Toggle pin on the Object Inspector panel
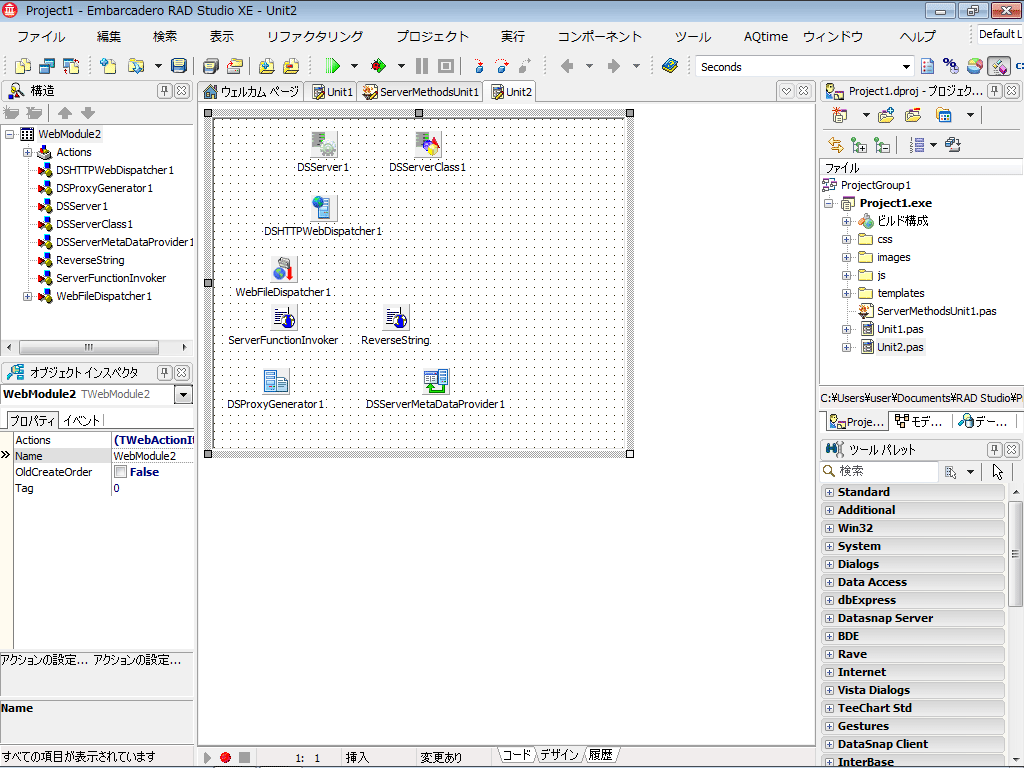This screenshot has height=768, width=1024. (165, 373)
